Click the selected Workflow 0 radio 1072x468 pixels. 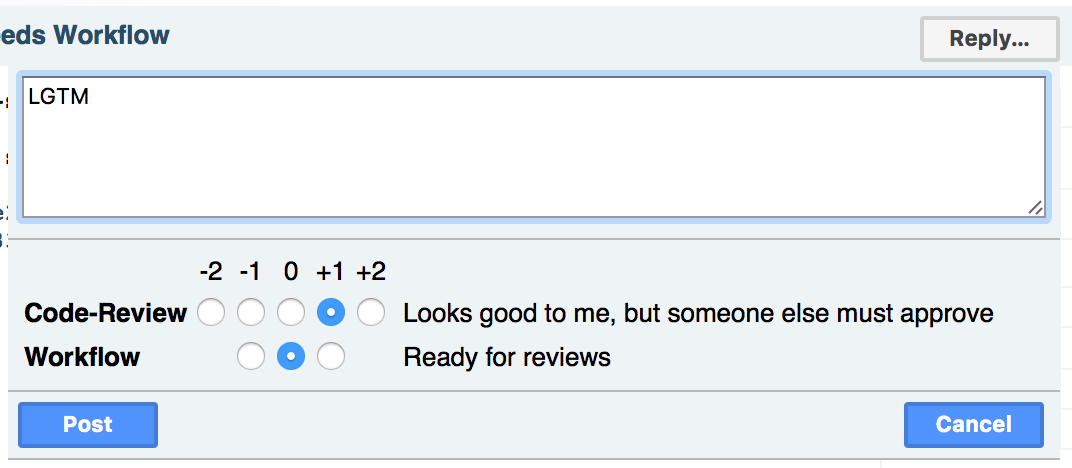291,357
